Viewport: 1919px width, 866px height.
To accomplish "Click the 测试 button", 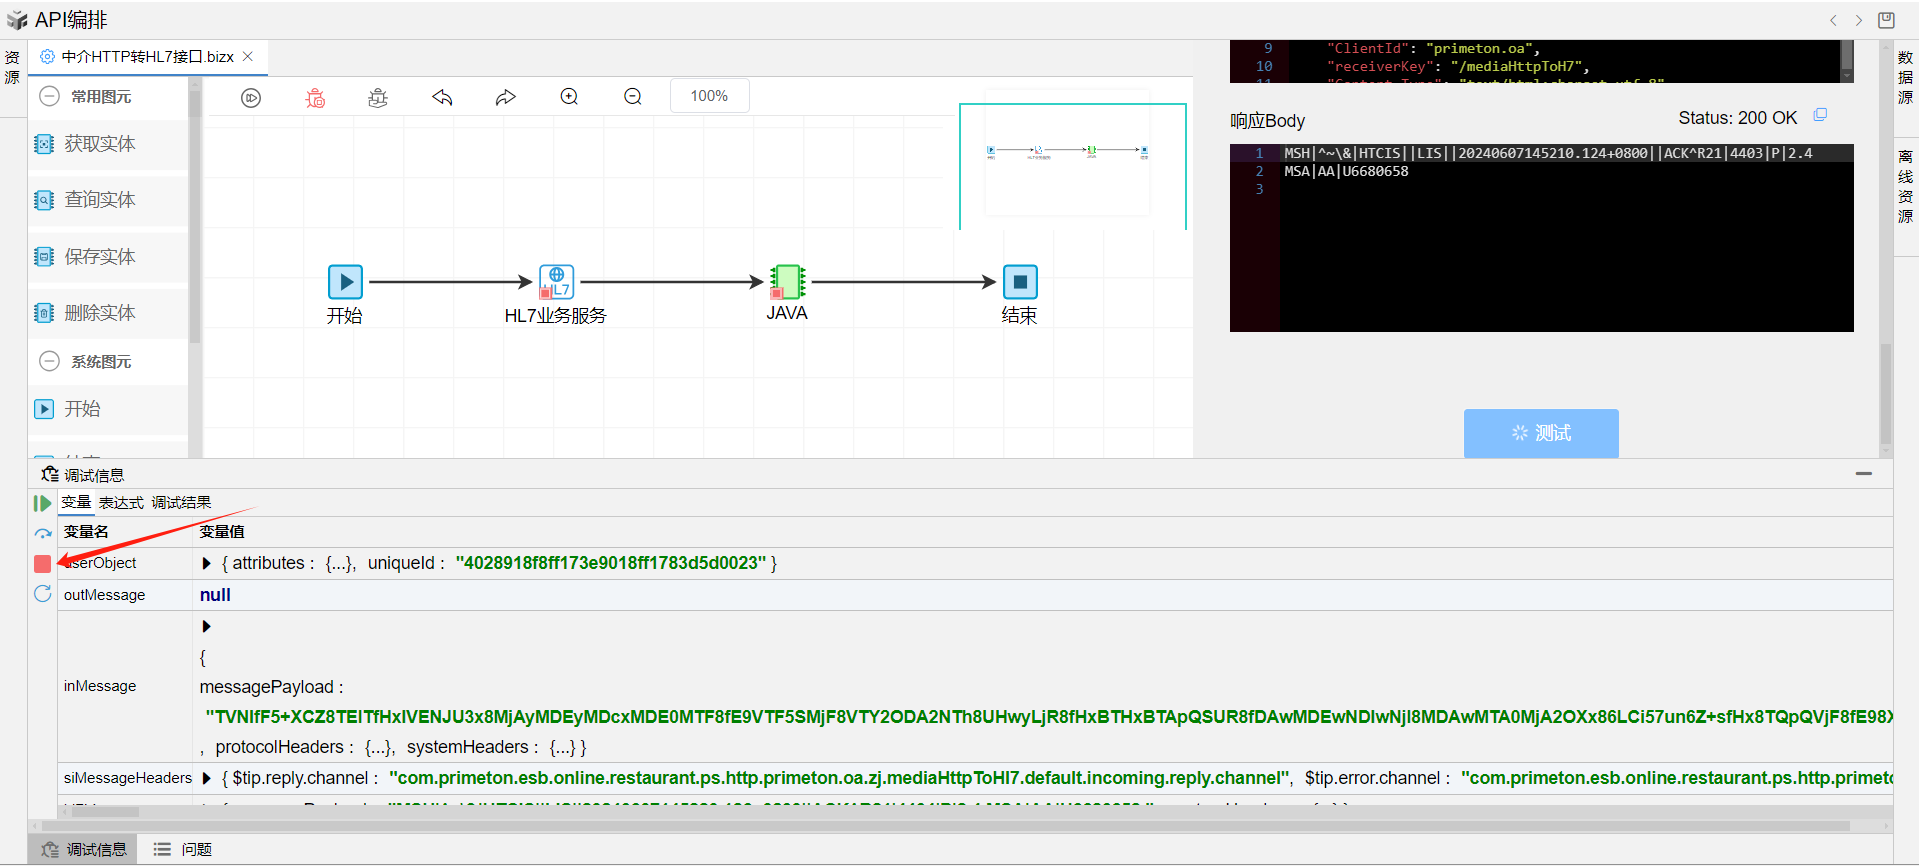I will [1540, 433].
